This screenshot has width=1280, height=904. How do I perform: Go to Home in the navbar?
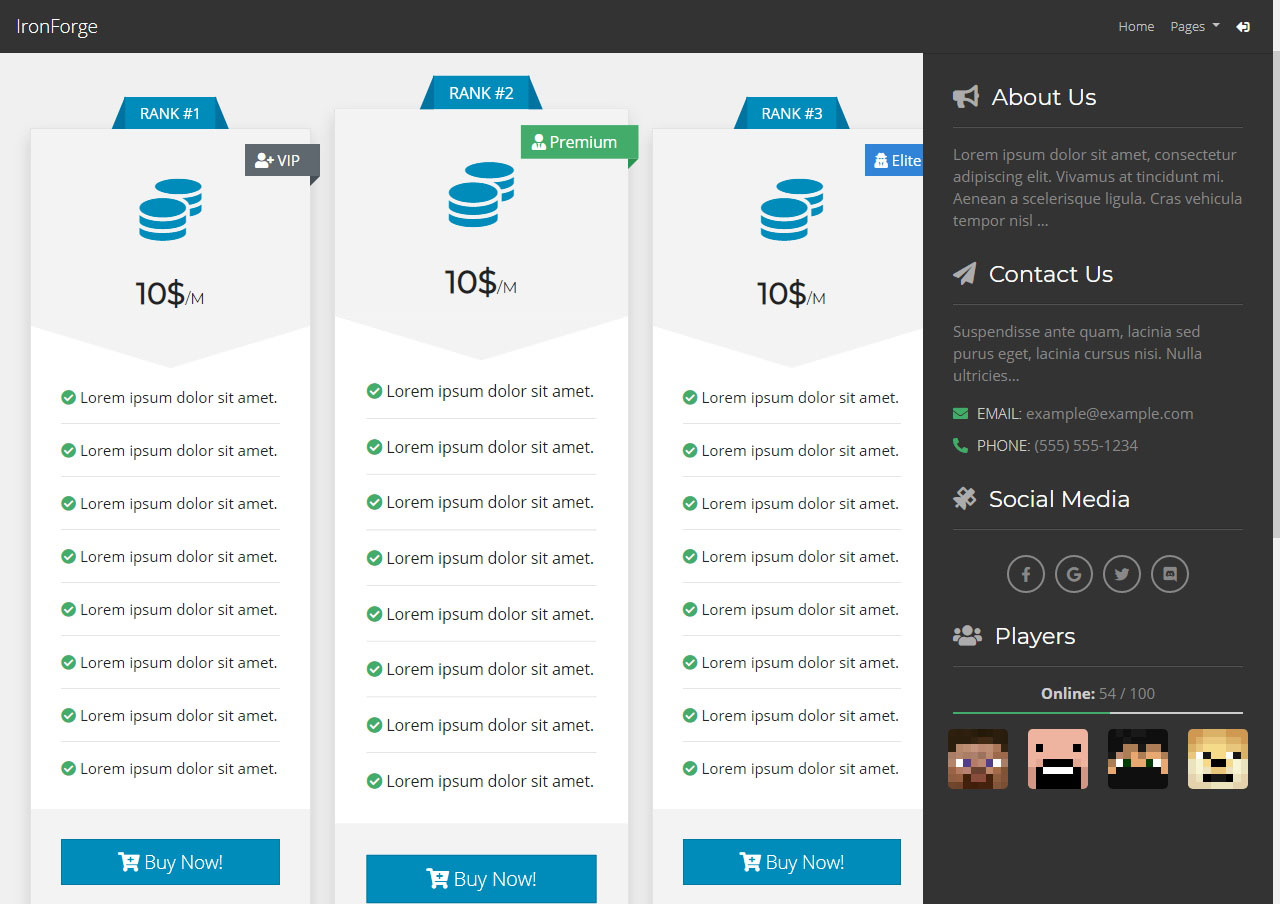(1136, 27)
